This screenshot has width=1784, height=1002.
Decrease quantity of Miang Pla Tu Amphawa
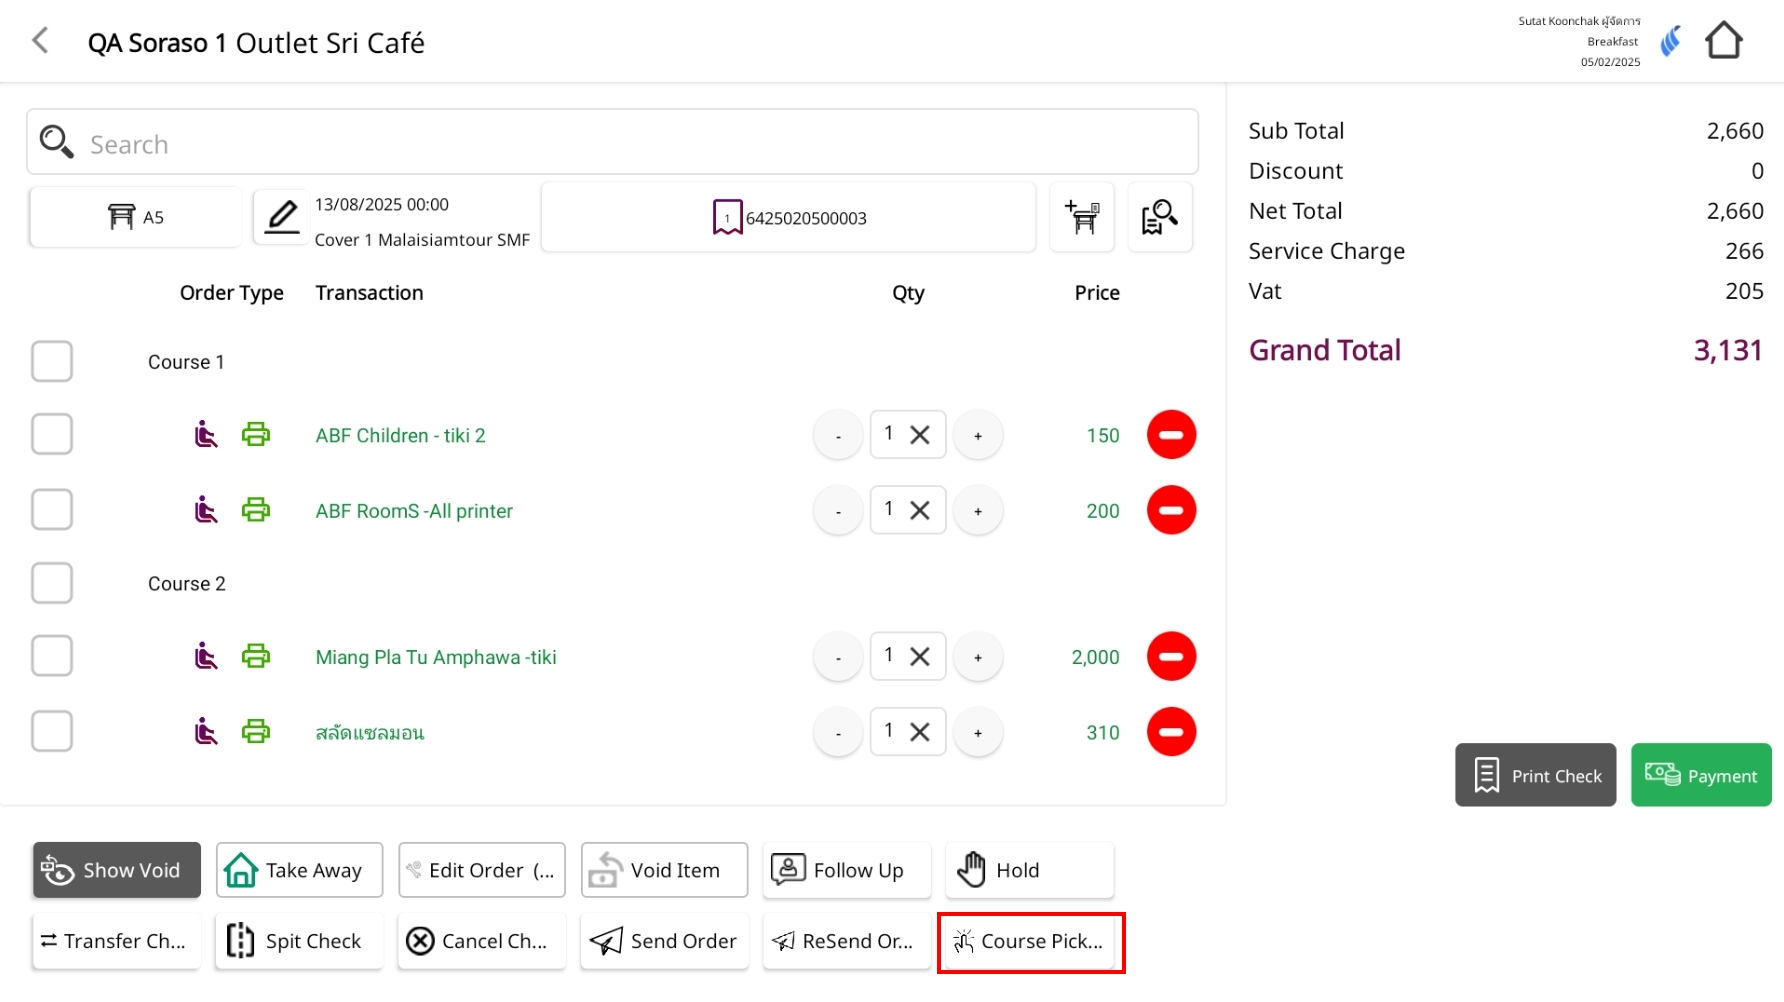coord(838,658)
